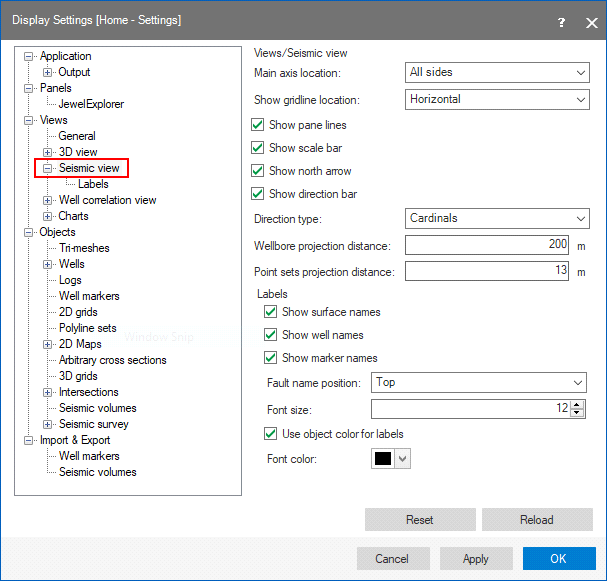The height and width of the screenshot is (581, 607).
Task: Uncheck Show pane lines checkbox
Action: click(258, 125)
